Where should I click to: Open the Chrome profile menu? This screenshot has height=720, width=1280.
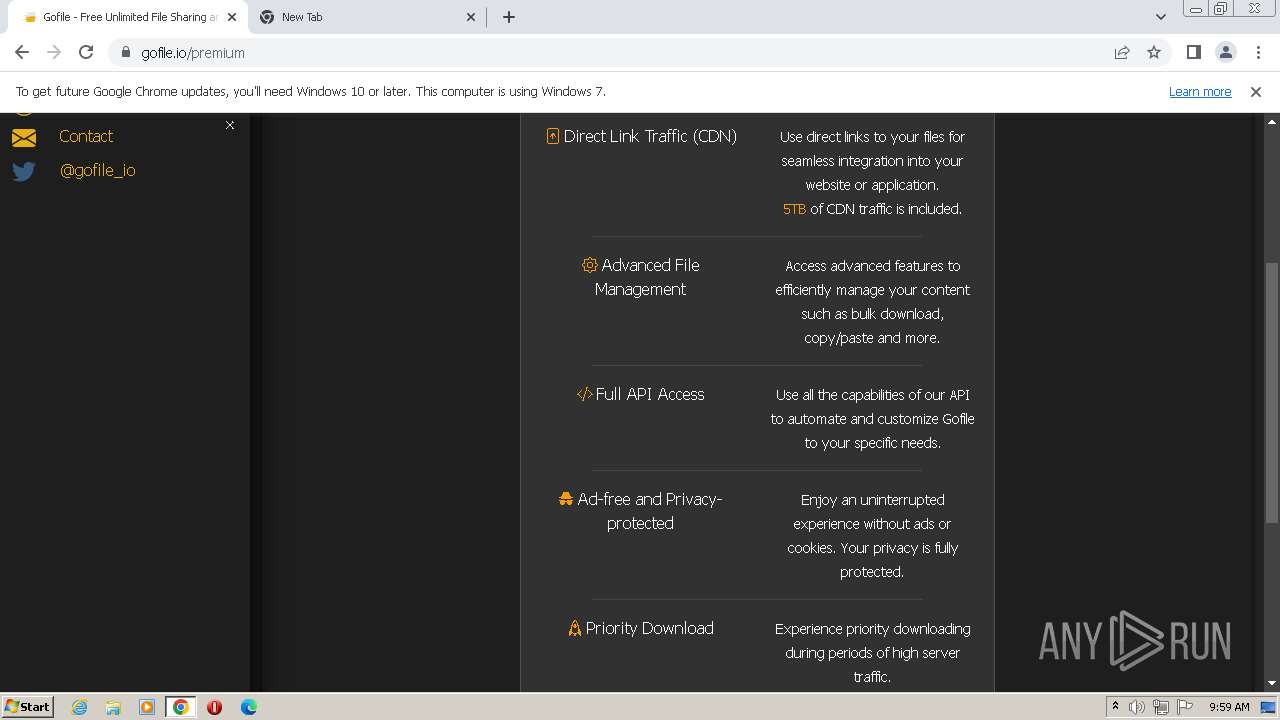1225,52
